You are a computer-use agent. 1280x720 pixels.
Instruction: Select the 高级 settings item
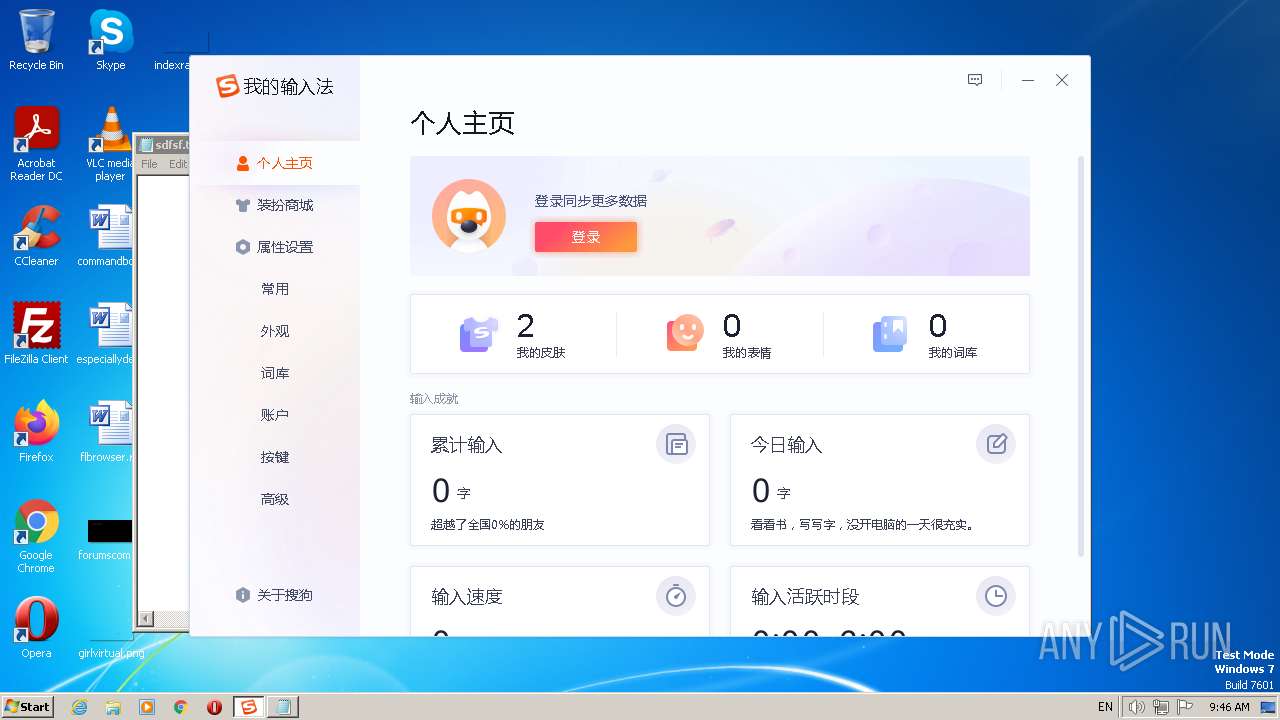(275, 499)
